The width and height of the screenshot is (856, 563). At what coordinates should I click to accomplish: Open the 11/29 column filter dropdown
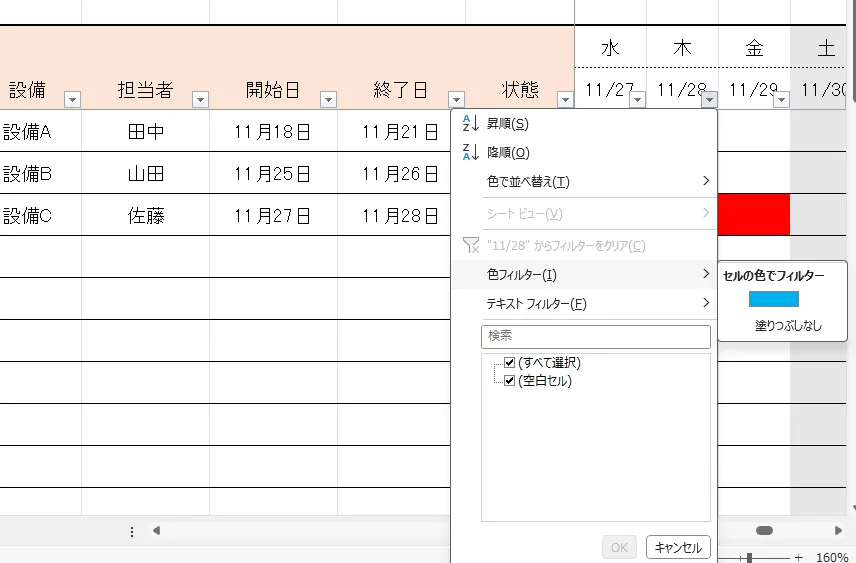click(782, 99)
